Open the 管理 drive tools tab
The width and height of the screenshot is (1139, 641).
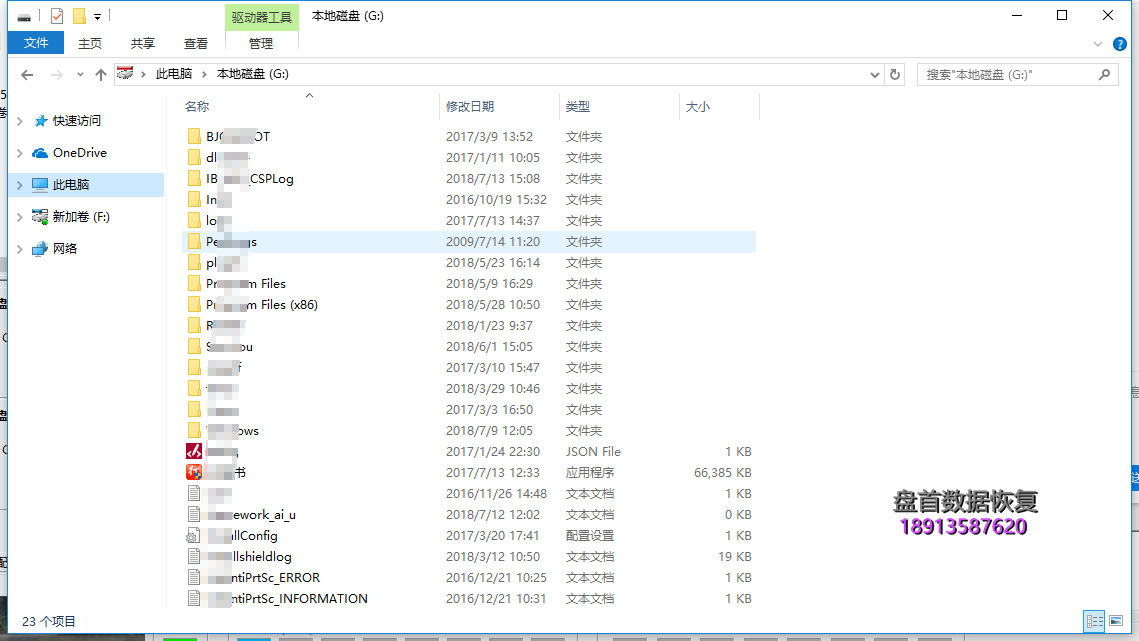261,43
